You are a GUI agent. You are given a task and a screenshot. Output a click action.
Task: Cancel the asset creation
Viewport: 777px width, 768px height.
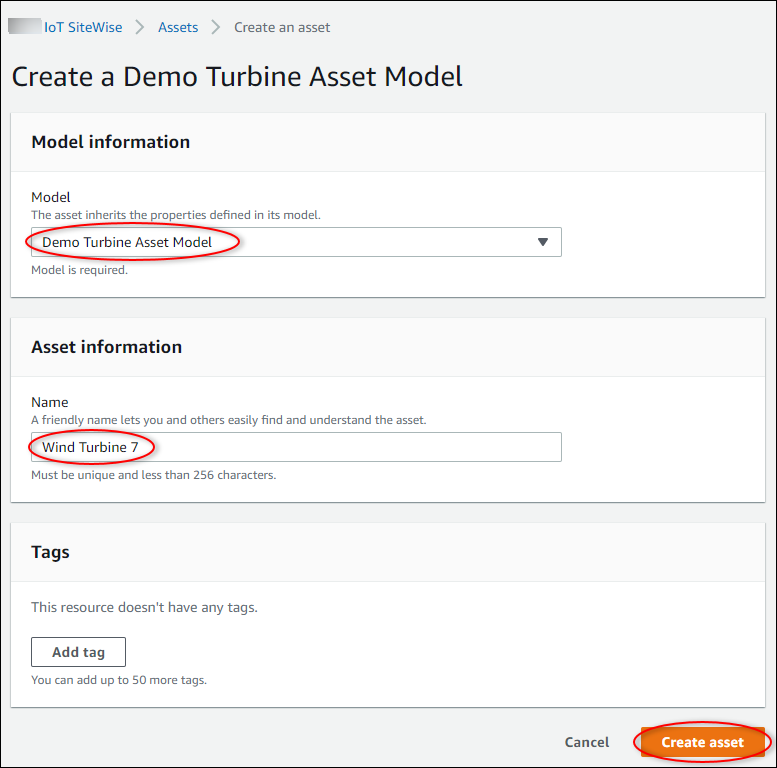[x=587, y=742]
